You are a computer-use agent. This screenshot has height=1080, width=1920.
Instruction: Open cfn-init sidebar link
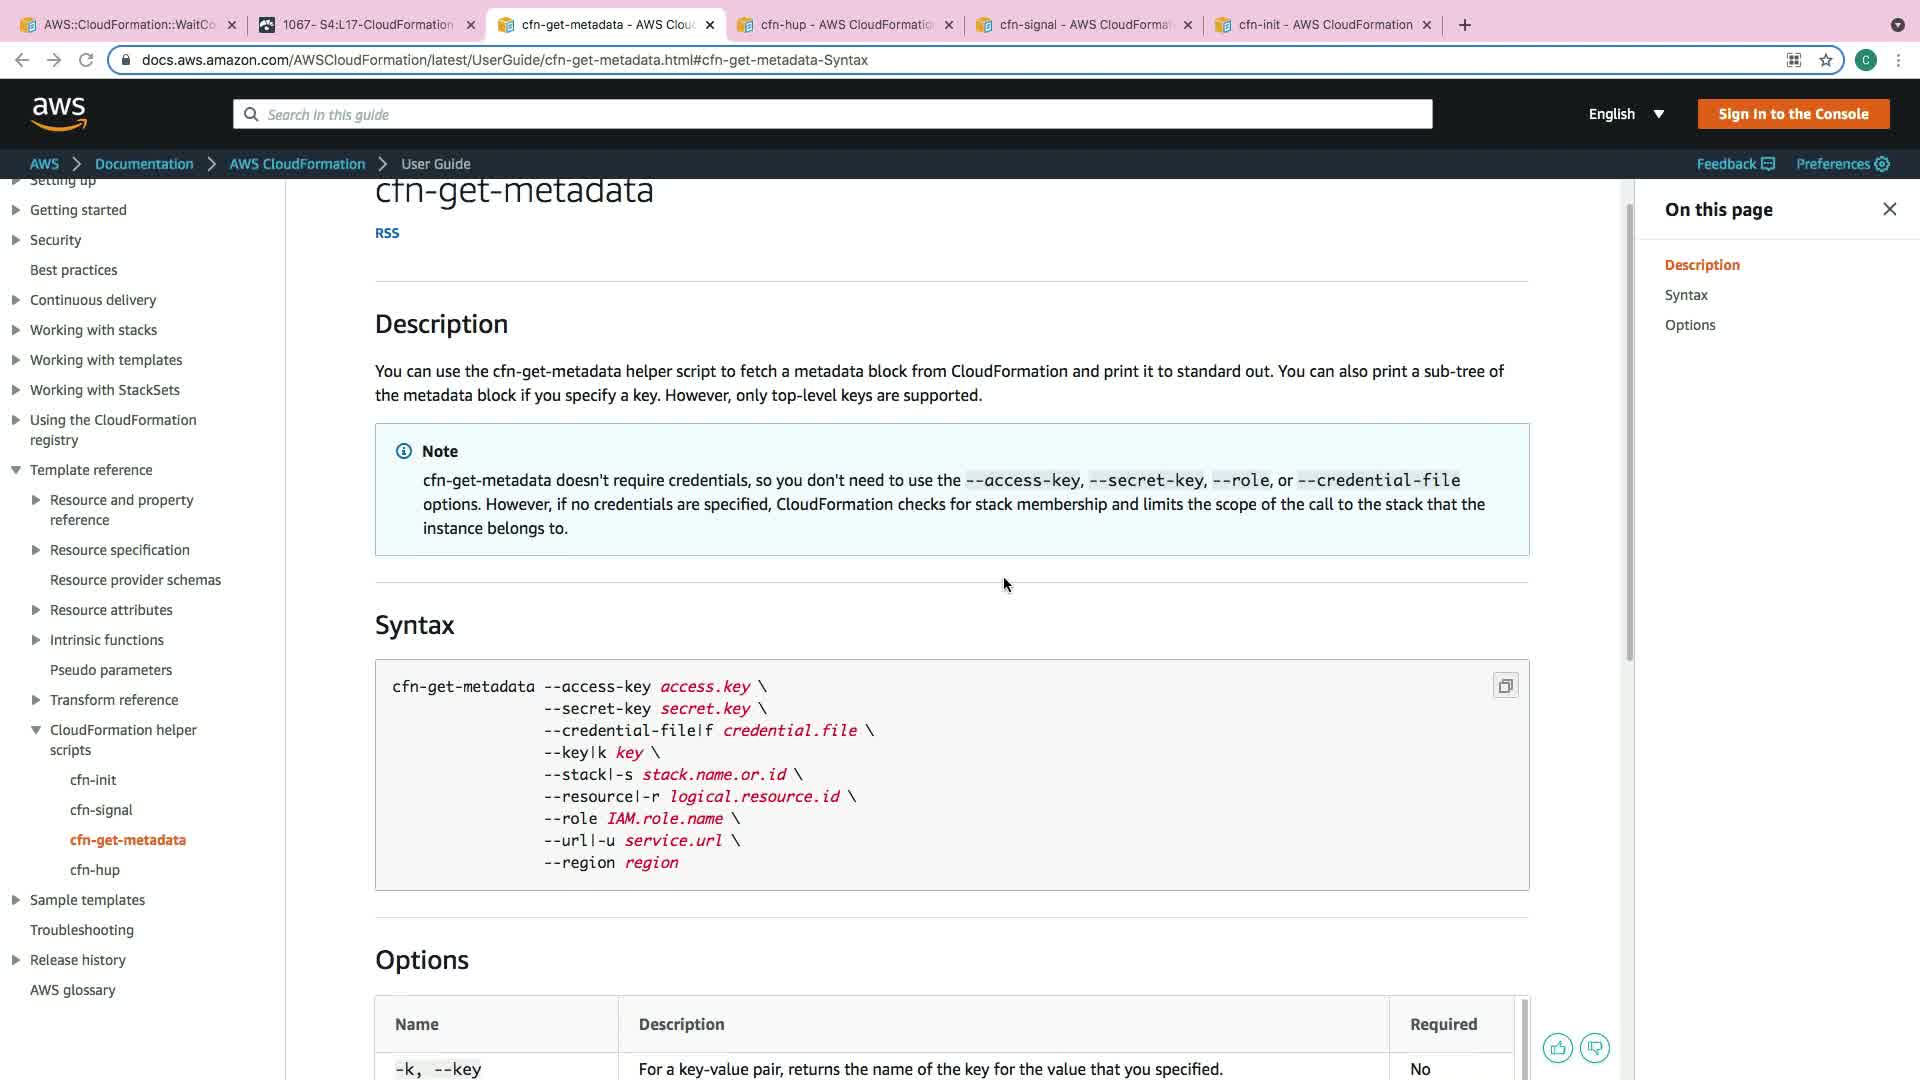pyautogui.click(x=93, y=780)
